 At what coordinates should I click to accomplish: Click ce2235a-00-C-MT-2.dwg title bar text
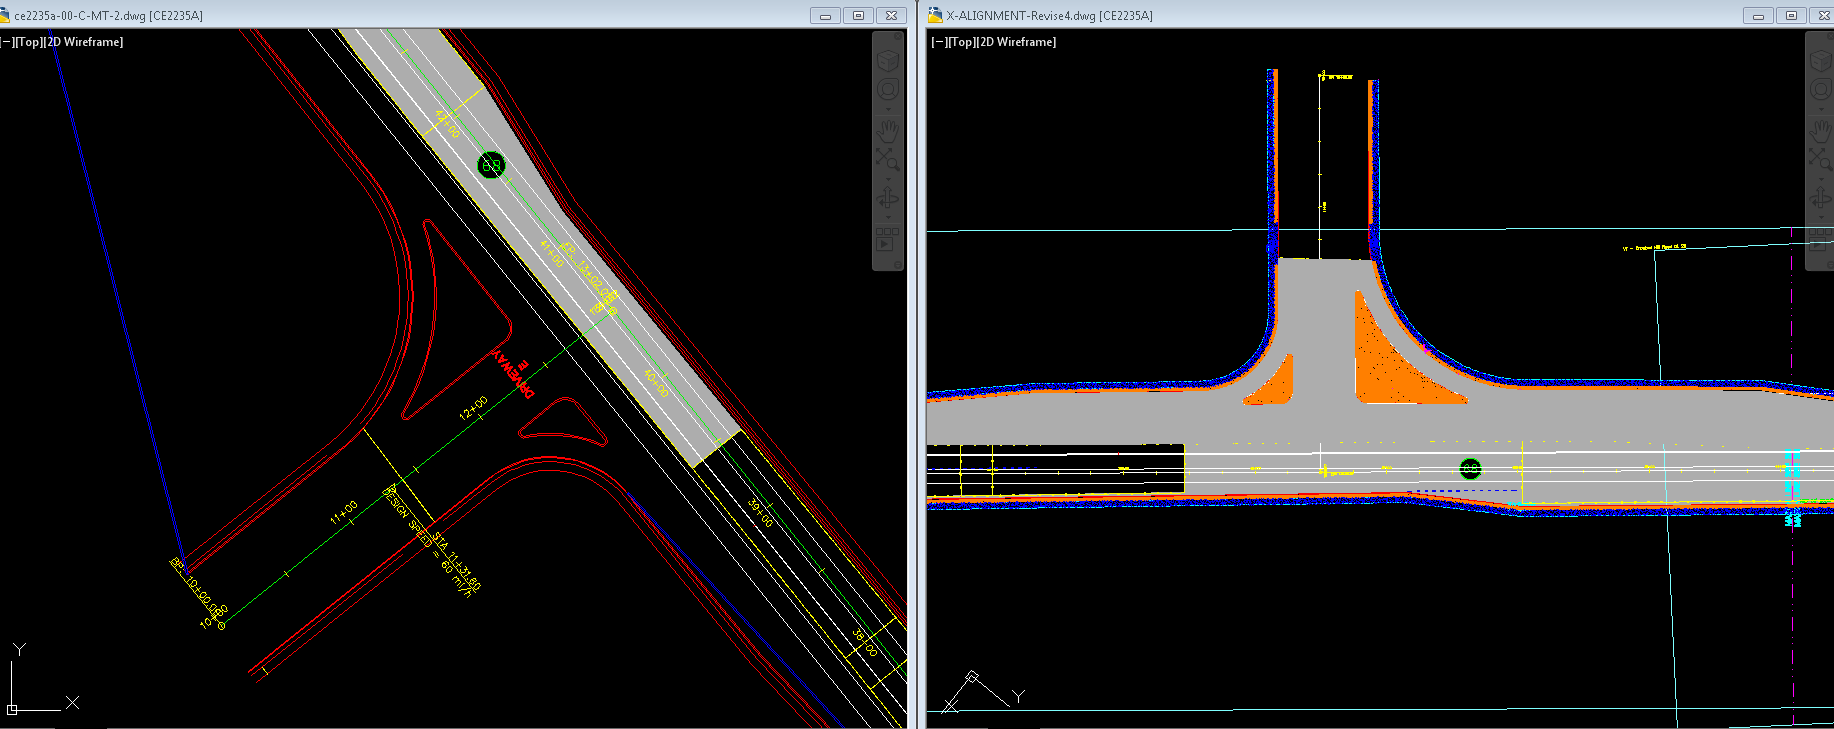click(x=108, y=16)
